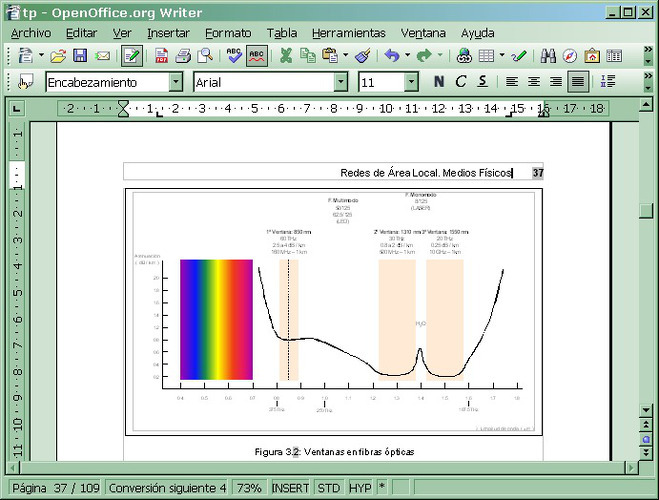Click the Previous Page double-arrow button
This screenshot has width=659, height=500.
pyautogui.click(x=646, y=425)
